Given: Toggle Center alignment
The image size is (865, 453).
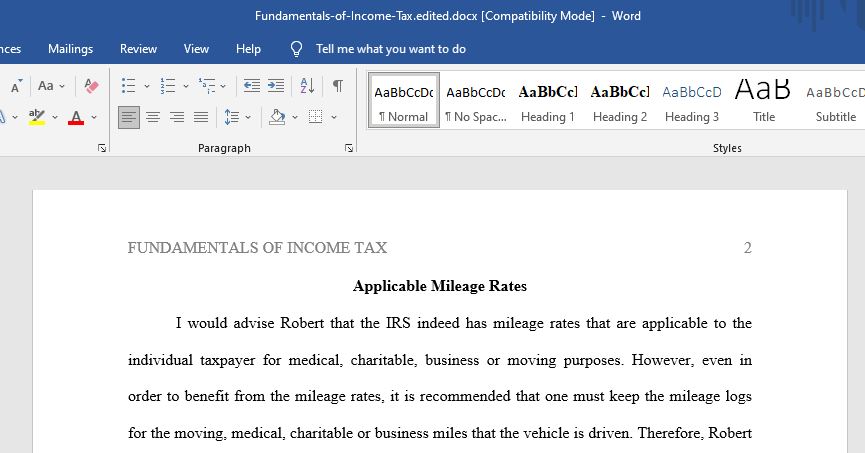Looking at the screenshot, I should (x=153, y=117).
